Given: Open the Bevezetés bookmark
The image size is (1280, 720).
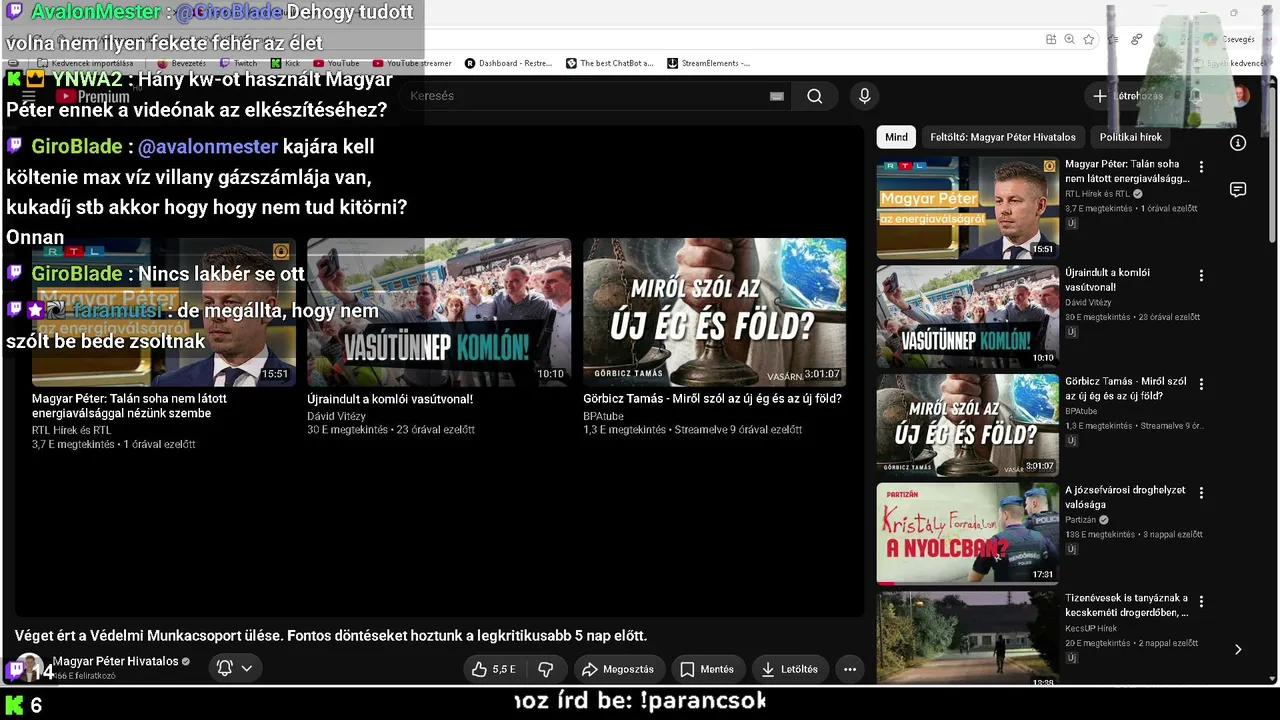Looking at the screenshot, I should click(x=181, y=63).
